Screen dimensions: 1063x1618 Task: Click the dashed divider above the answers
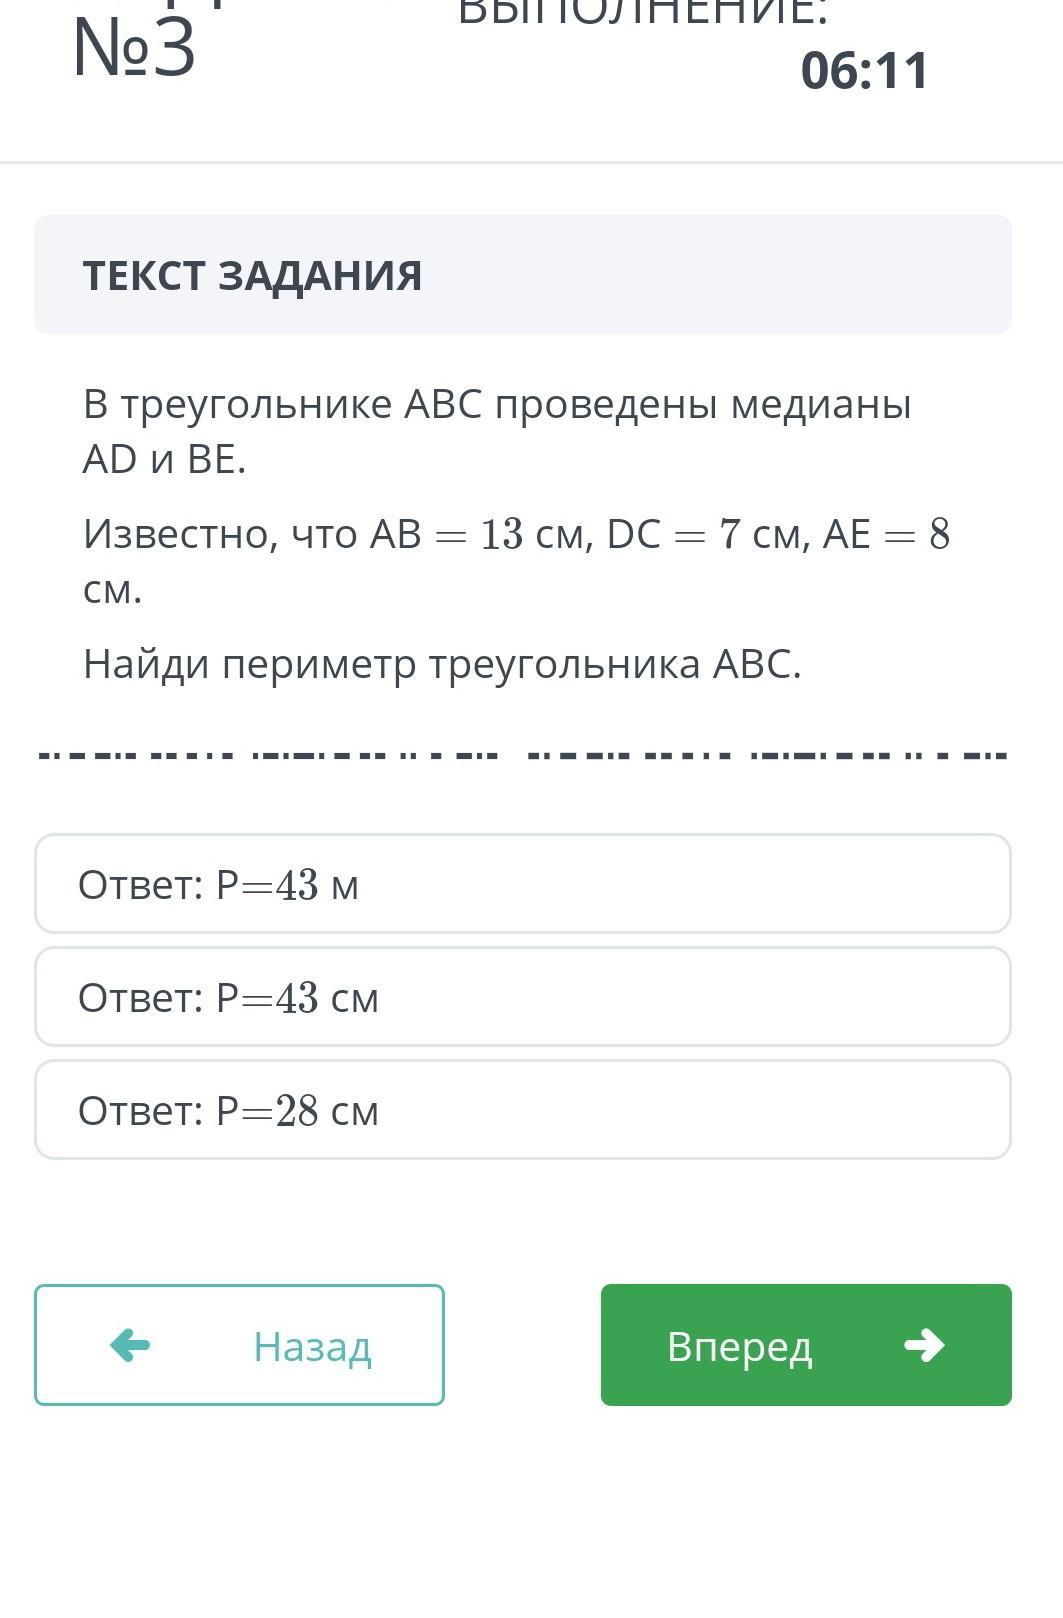[523, 756]
